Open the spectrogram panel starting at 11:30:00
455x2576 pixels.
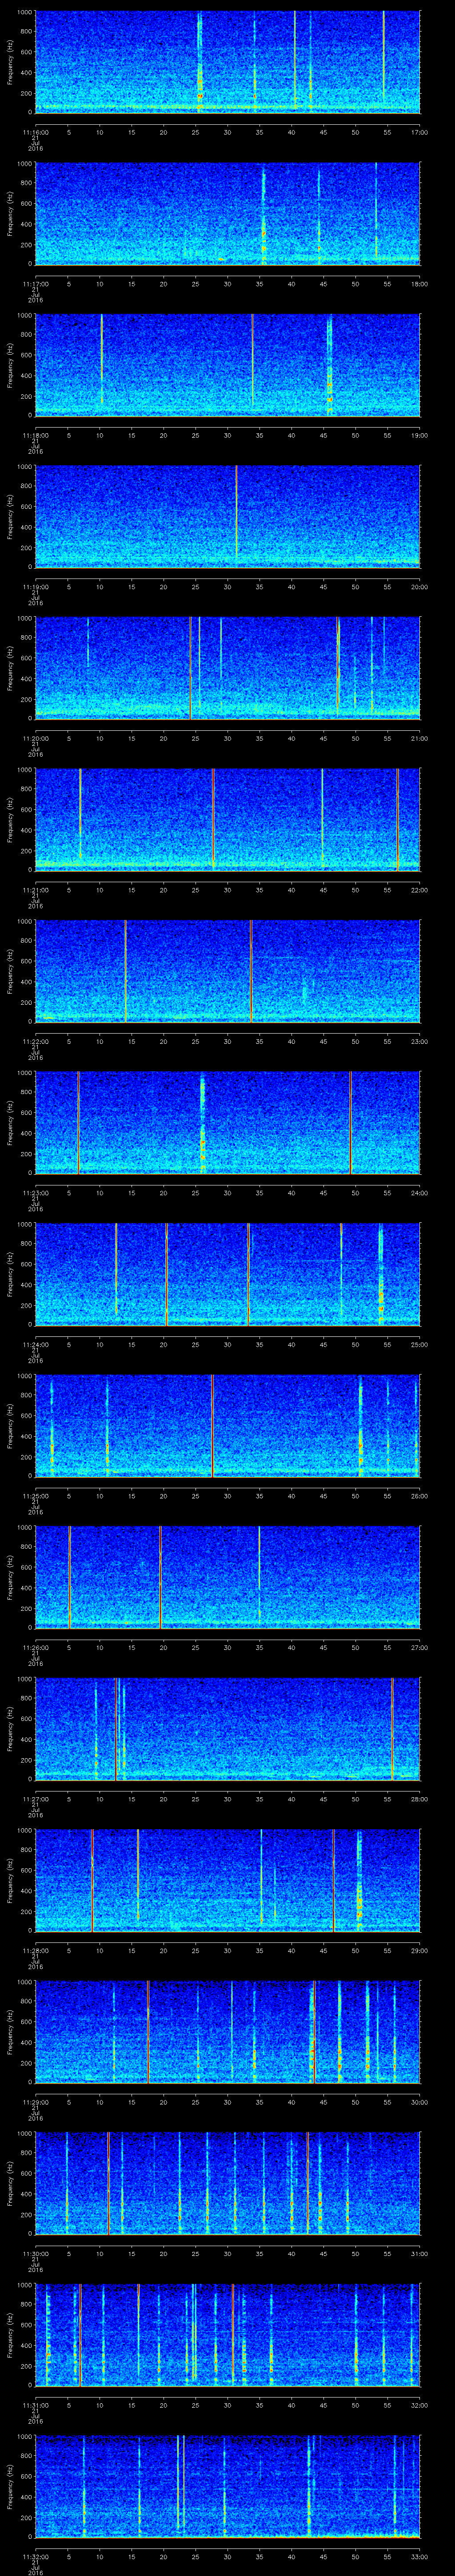[x=227, y=2183]
